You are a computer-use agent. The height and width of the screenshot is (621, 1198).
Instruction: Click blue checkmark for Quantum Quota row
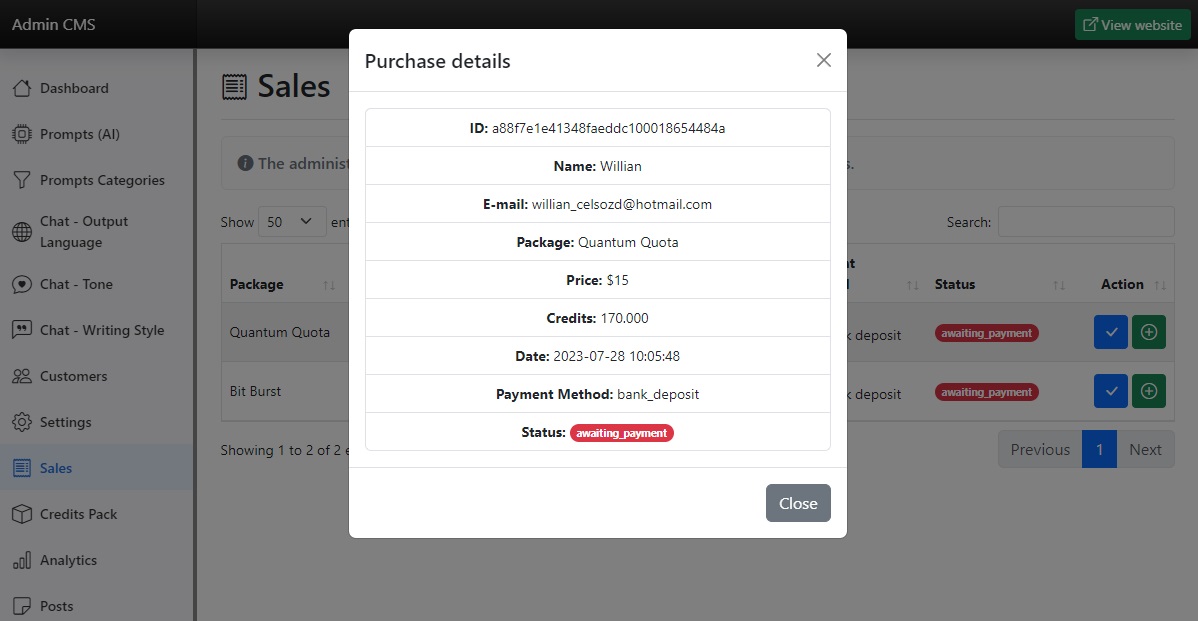click(x=1110, y=333)
